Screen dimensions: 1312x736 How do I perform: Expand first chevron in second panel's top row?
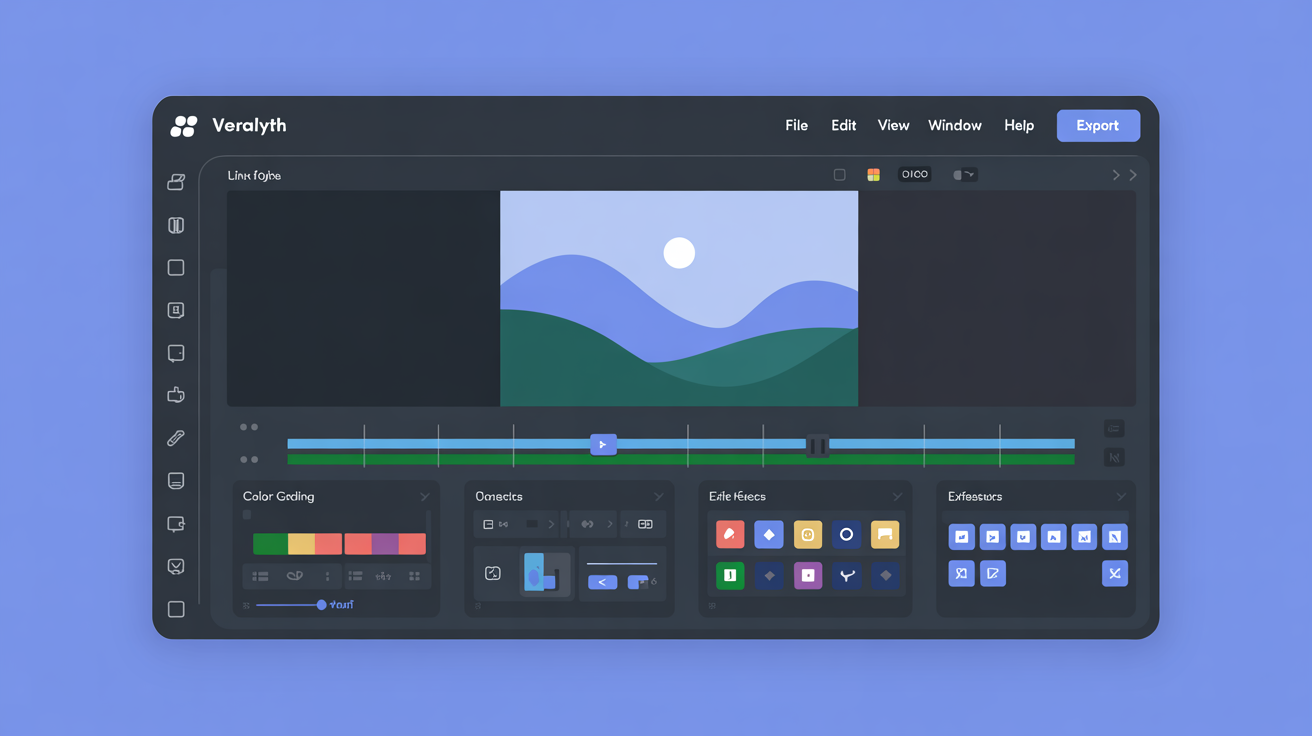(551, 524)
